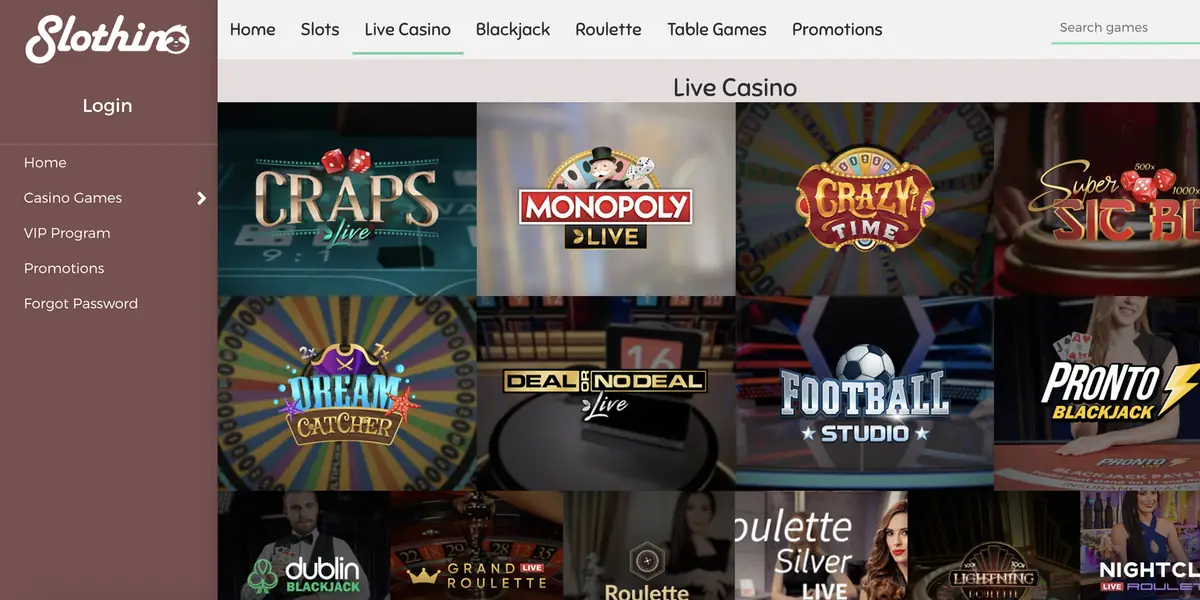This screenshot has width=1200, height=600.
Task: Click the Forgot Password link
Action: (81, 303)
